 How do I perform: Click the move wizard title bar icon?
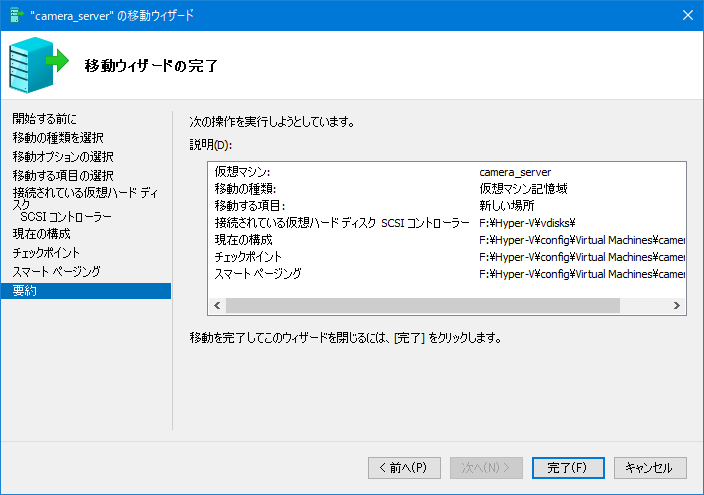click(17, 15)
